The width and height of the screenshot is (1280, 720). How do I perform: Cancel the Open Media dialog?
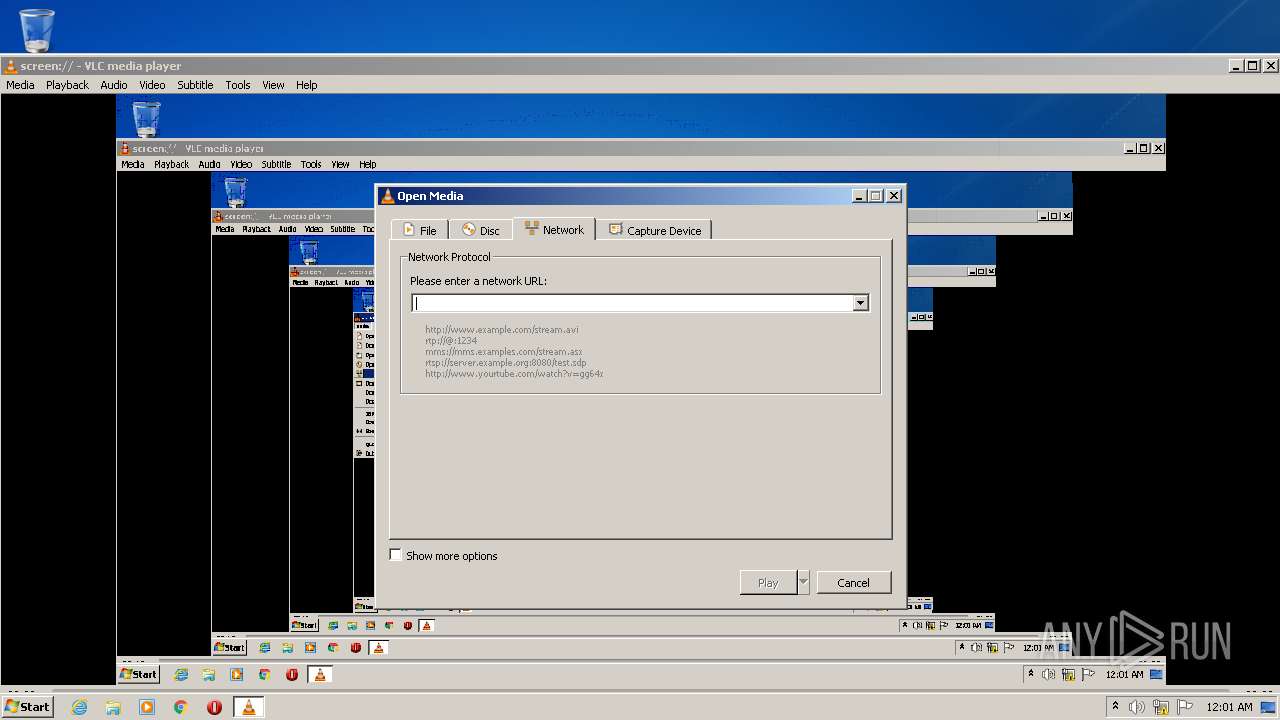click(x=853, y=582)
